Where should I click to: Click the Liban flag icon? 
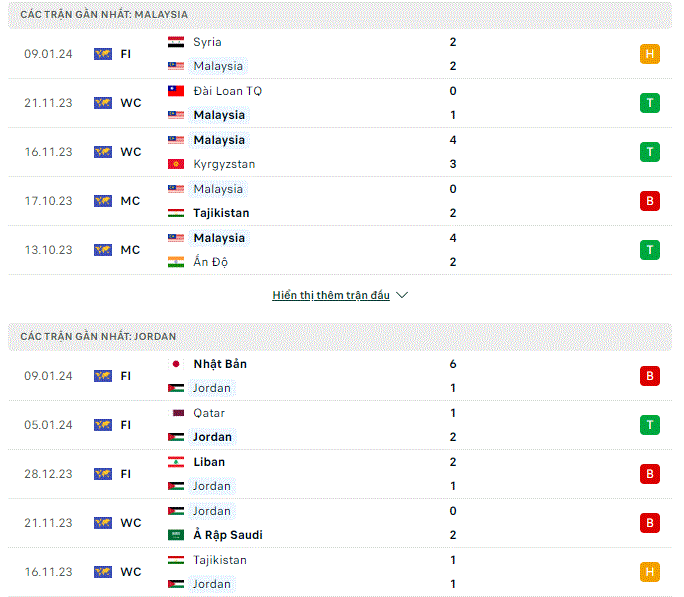176,462
